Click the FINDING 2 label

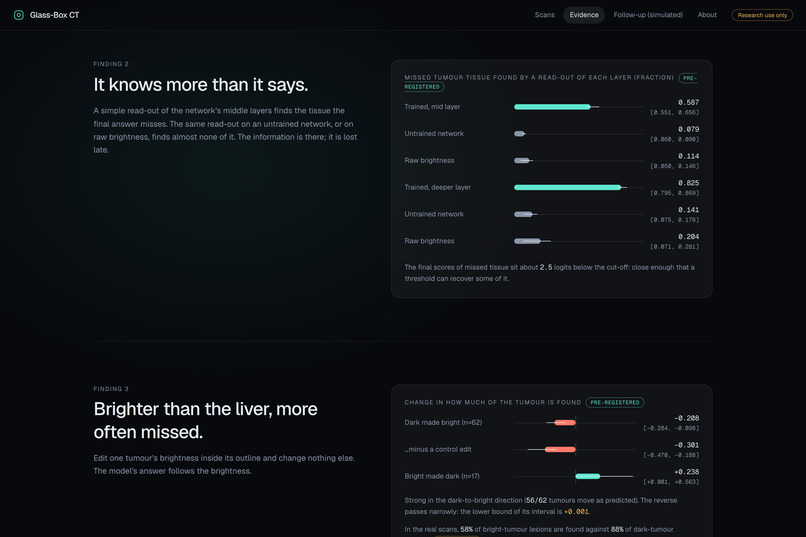[x=111, y=64]
